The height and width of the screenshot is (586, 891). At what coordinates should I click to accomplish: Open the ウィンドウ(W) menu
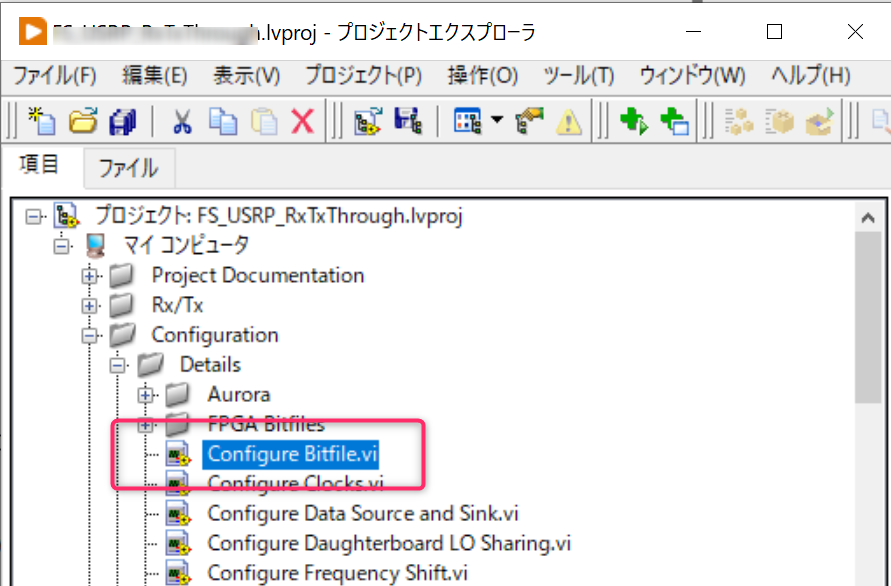tap(692, 76)
